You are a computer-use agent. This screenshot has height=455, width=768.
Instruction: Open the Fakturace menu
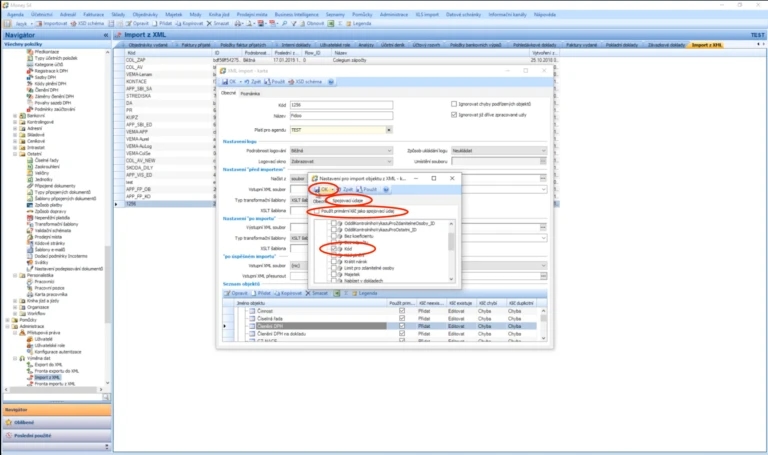(93, 15)
